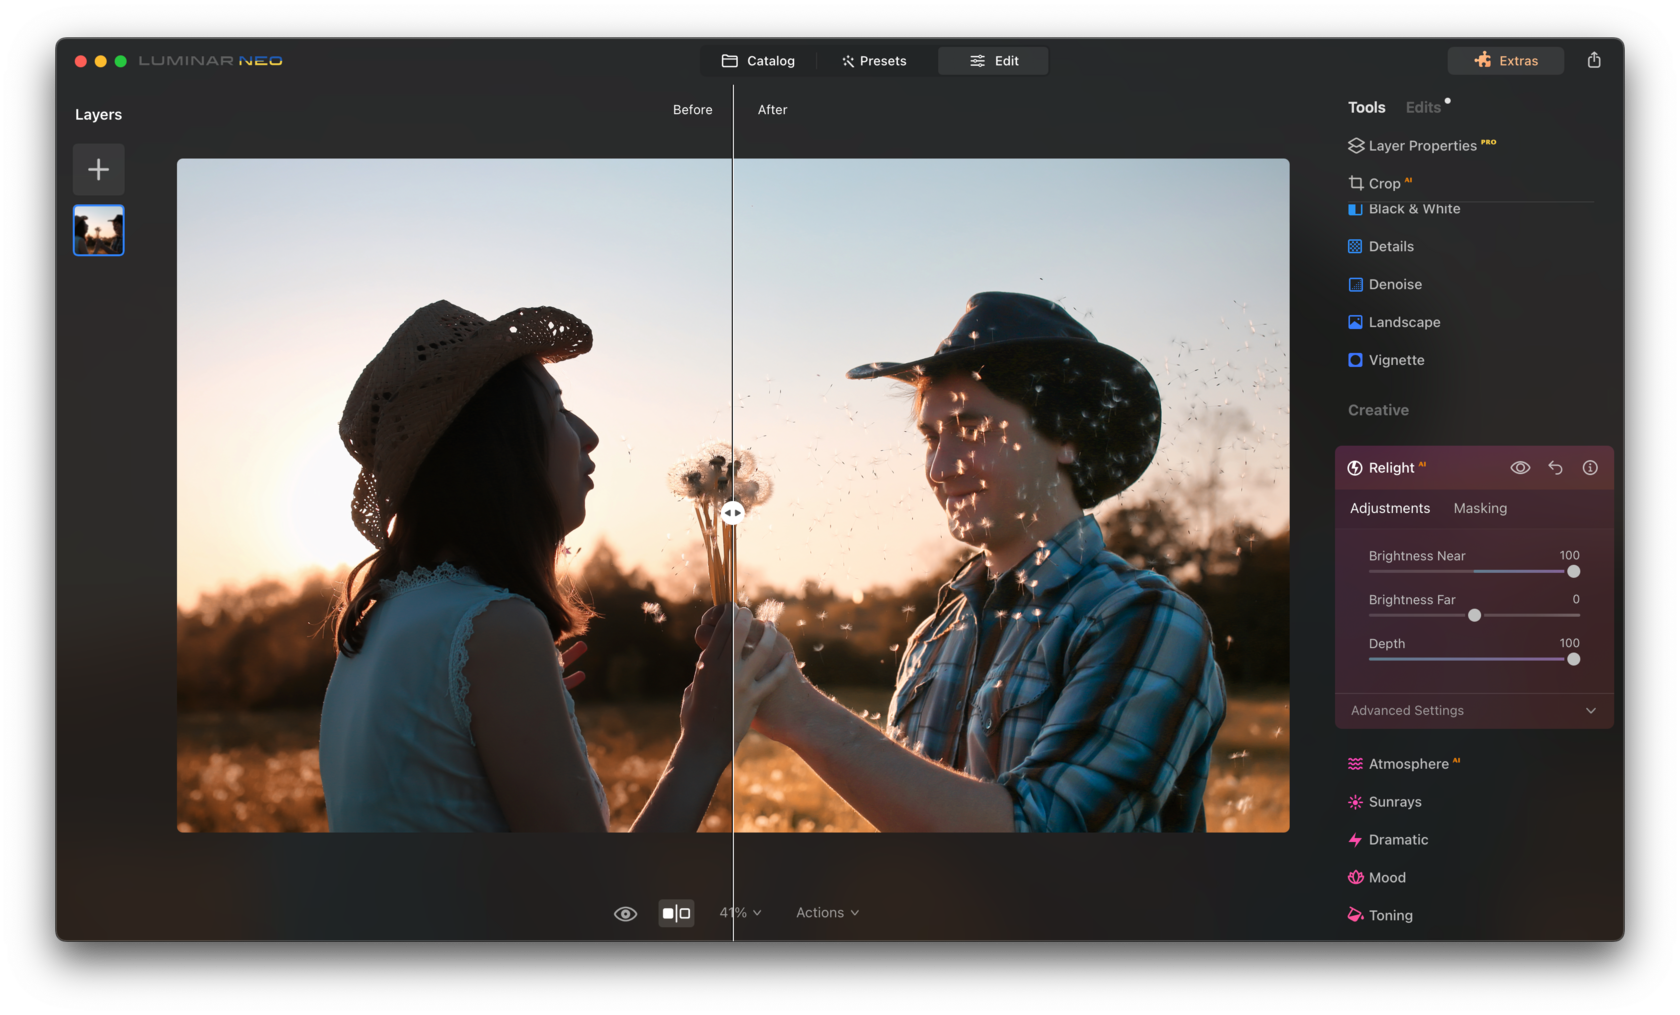
Task: Select the Dramatic tool
Action: point(1398,839)
